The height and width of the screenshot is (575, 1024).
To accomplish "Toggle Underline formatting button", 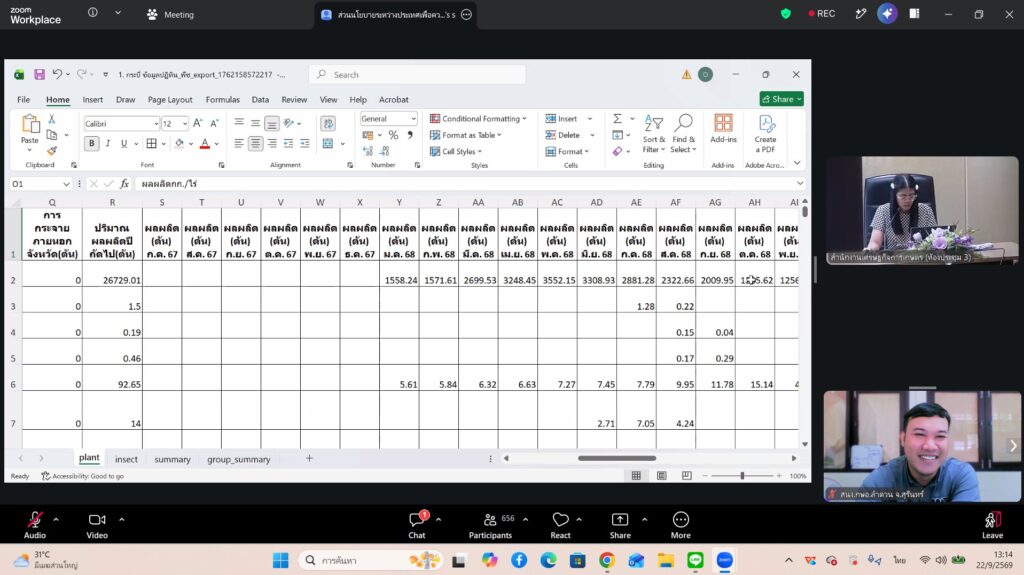I will tap(123, 143).
